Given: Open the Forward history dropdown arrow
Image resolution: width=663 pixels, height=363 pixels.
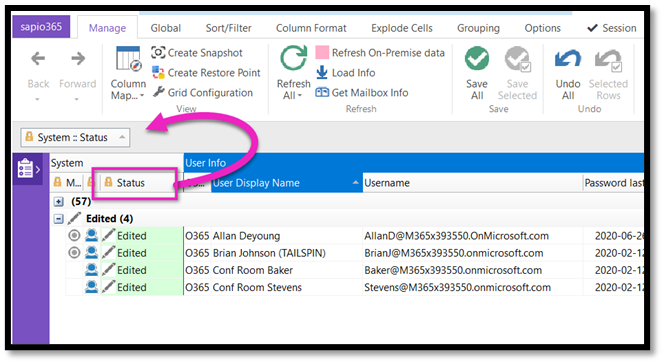Looking at the screenshot, I should [77, 99].
